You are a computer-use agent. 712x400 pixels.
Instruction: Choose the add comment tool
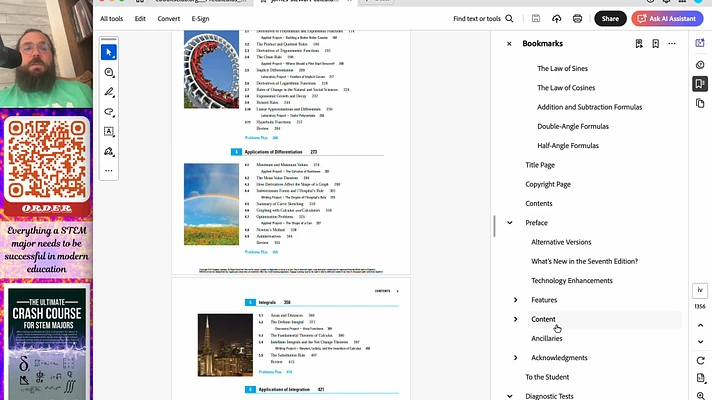click(x=109, y=73)
